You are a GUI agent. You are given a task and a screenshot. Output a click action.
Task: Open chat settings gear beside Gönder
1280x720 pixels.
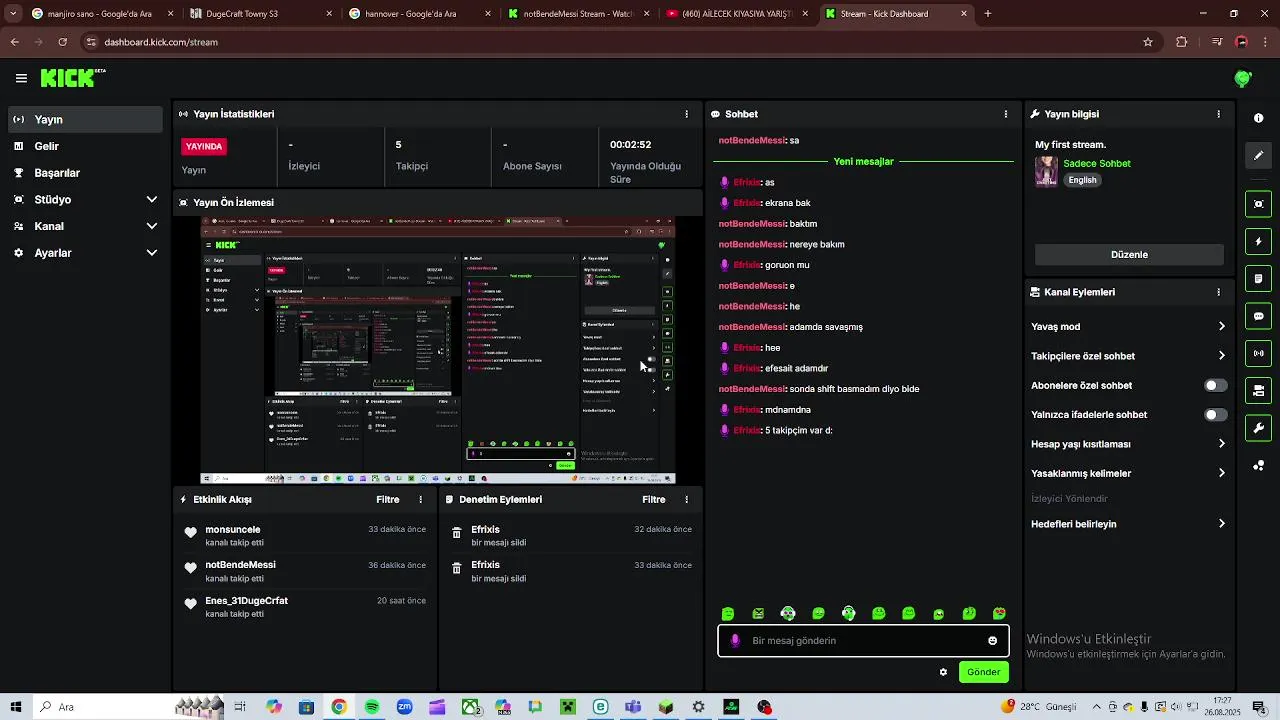click(x=943, y=672)
